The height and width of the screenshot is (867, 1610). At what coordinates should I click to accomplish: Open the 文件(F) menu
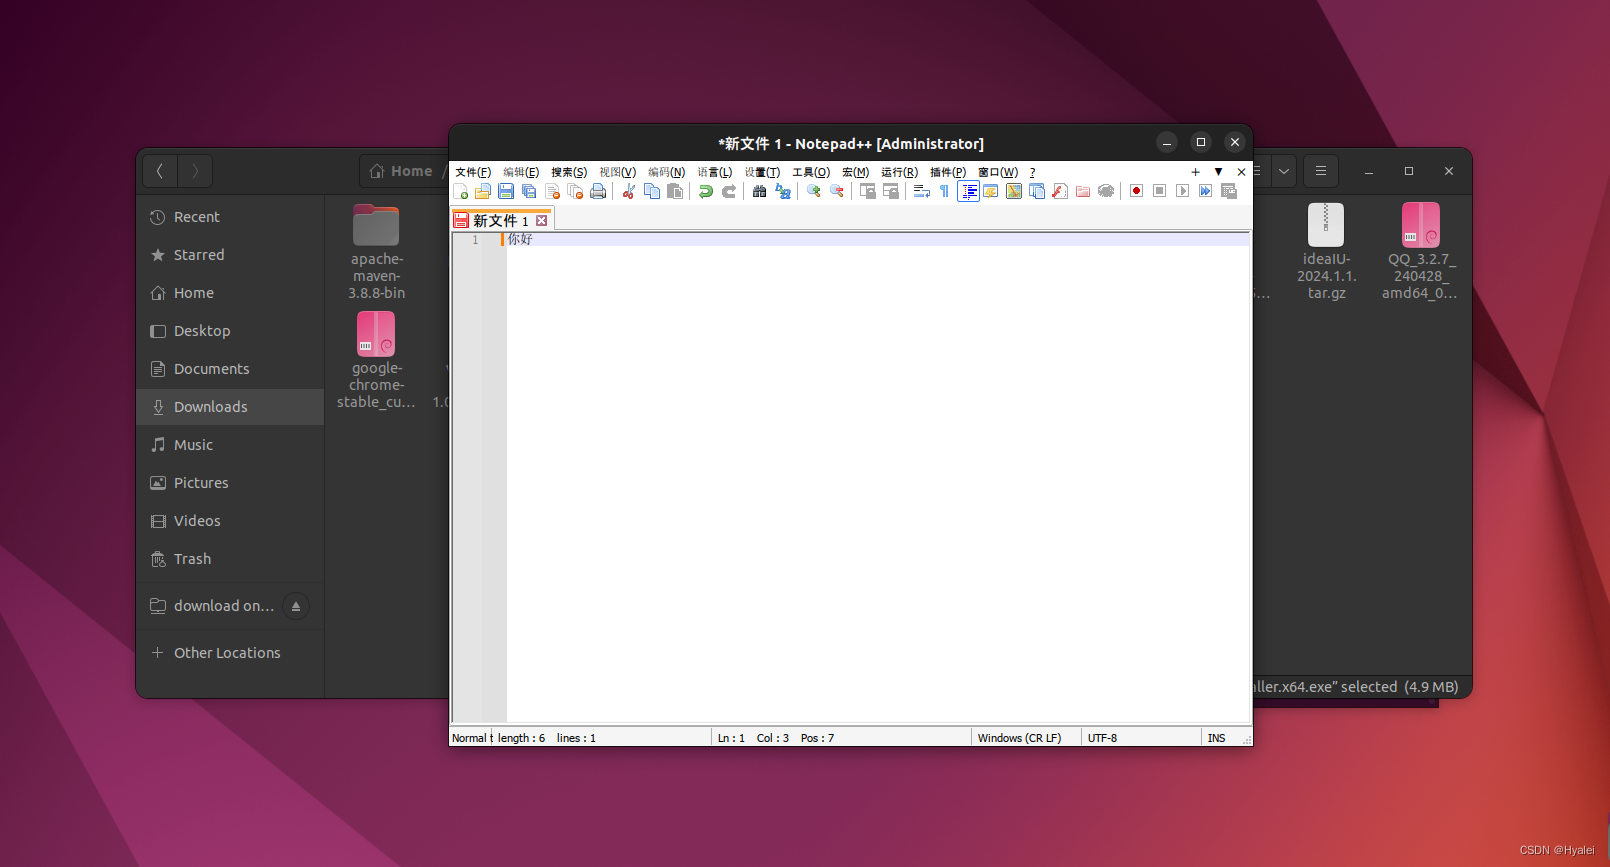[473, 172]
